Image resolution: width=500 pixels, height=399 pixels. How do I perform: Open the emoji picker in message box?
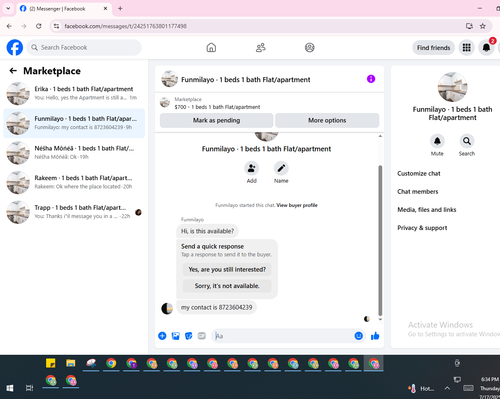(x=359, y=336)
